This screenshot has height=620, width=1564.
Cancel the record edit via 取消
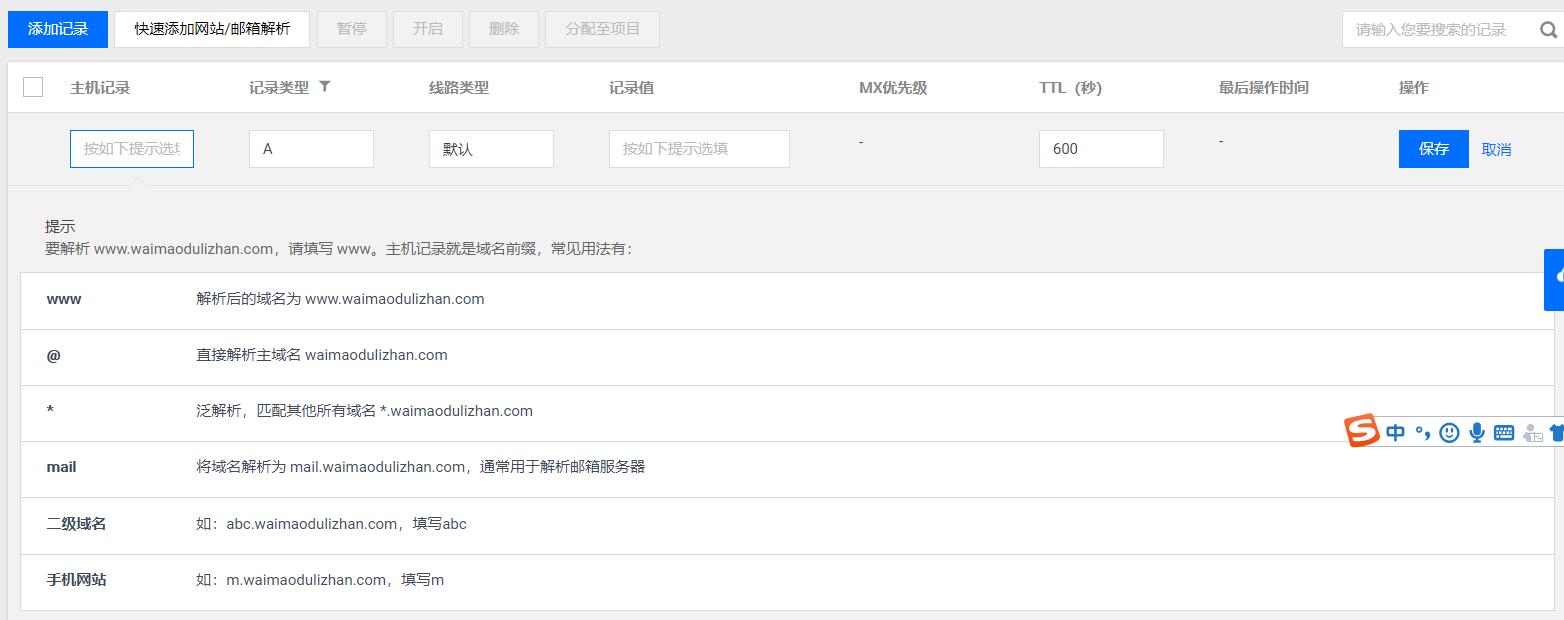[1496, 149]
